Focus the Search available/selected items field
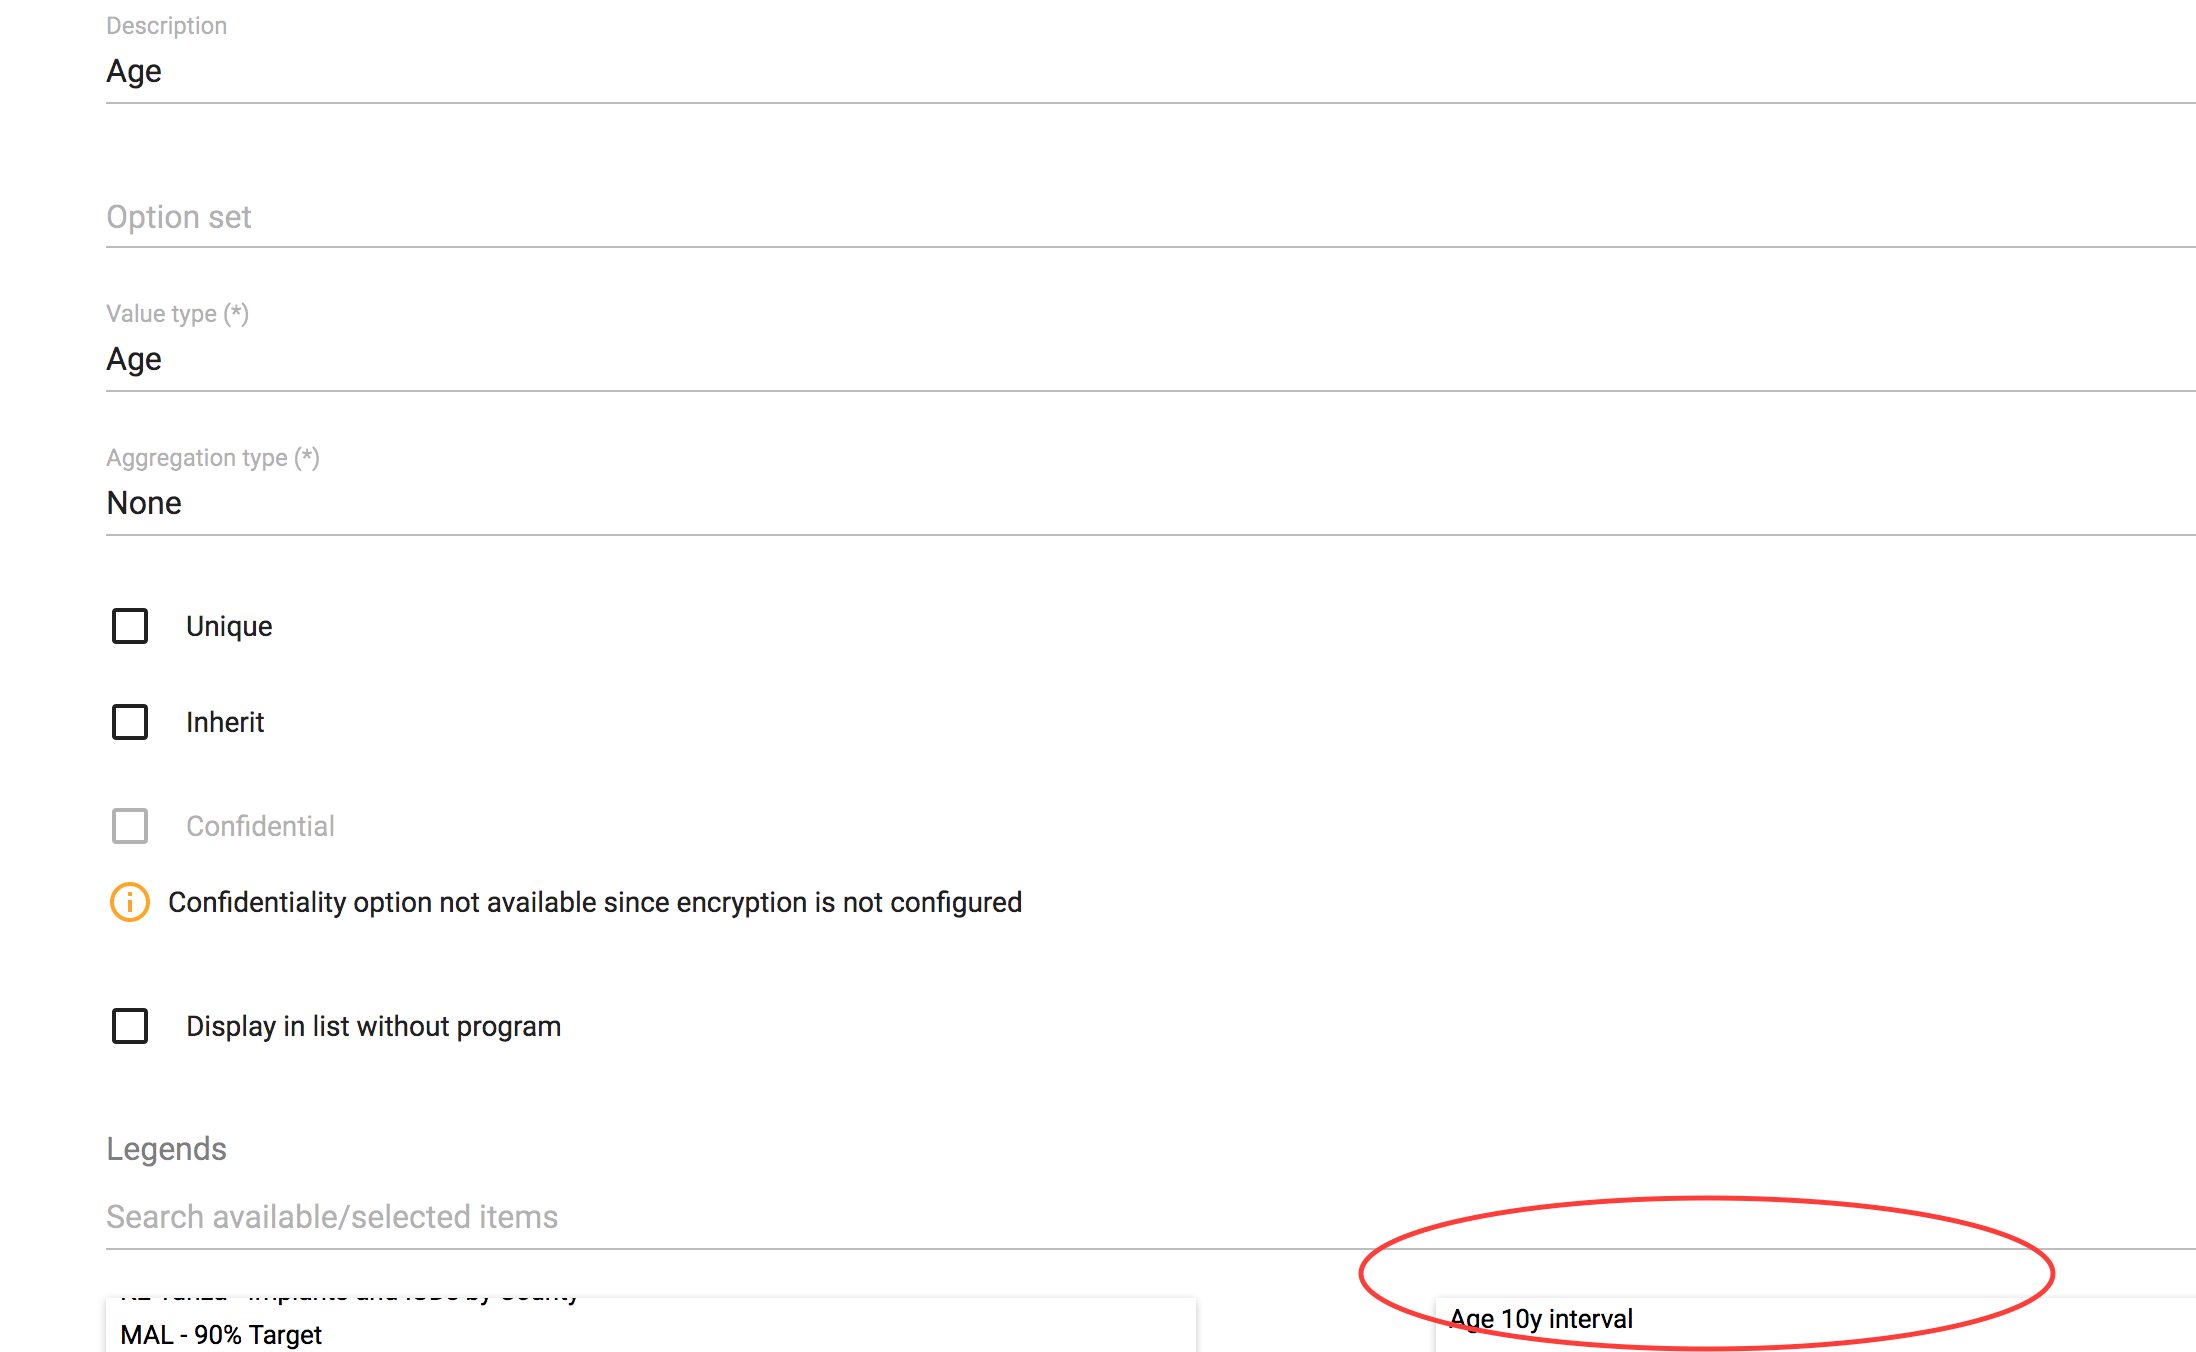 click(1150, 1218)
